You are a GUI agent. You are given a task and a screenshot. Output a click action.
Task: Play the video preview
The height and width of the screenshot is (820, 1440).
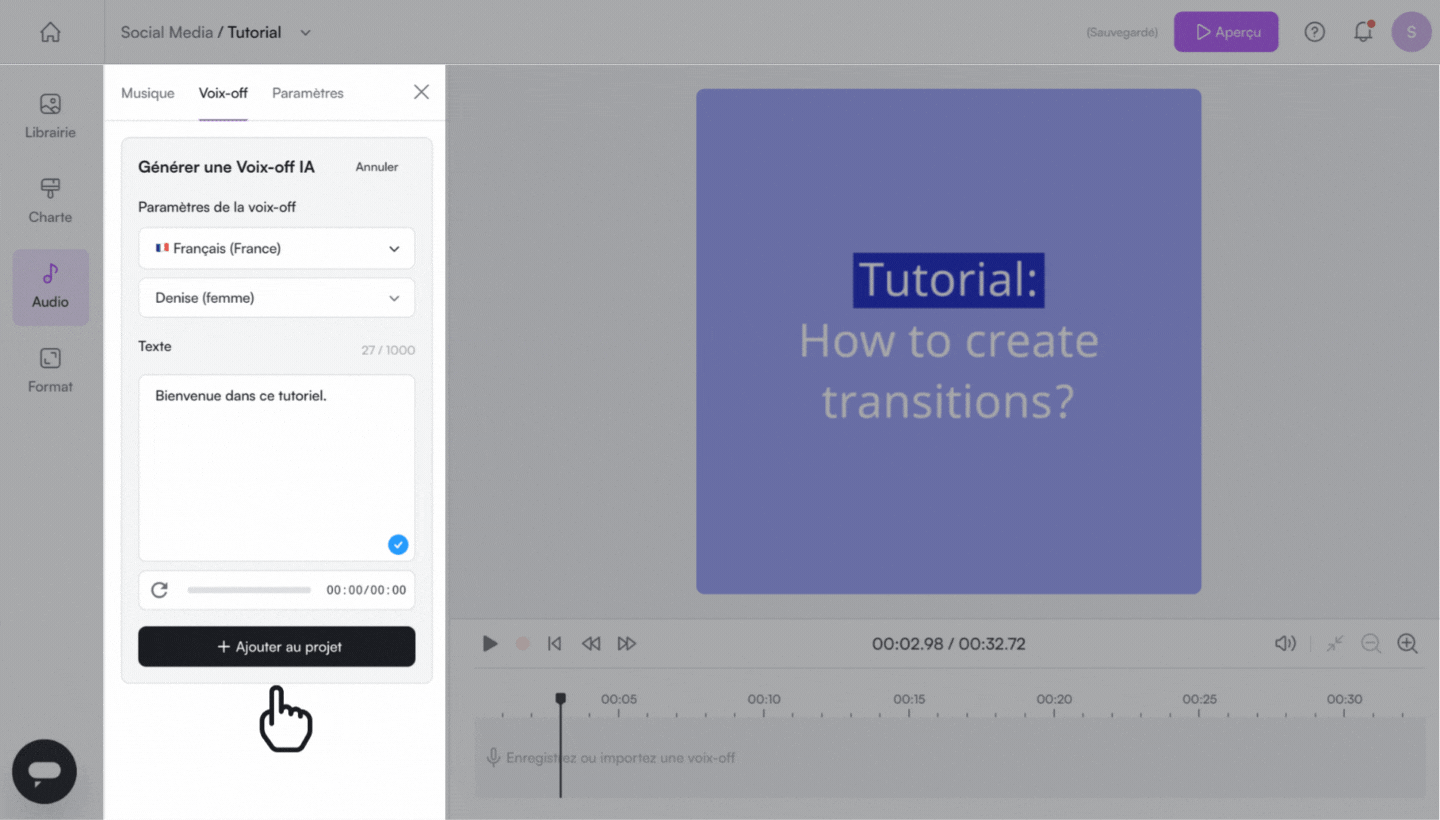tap(490, 644)
